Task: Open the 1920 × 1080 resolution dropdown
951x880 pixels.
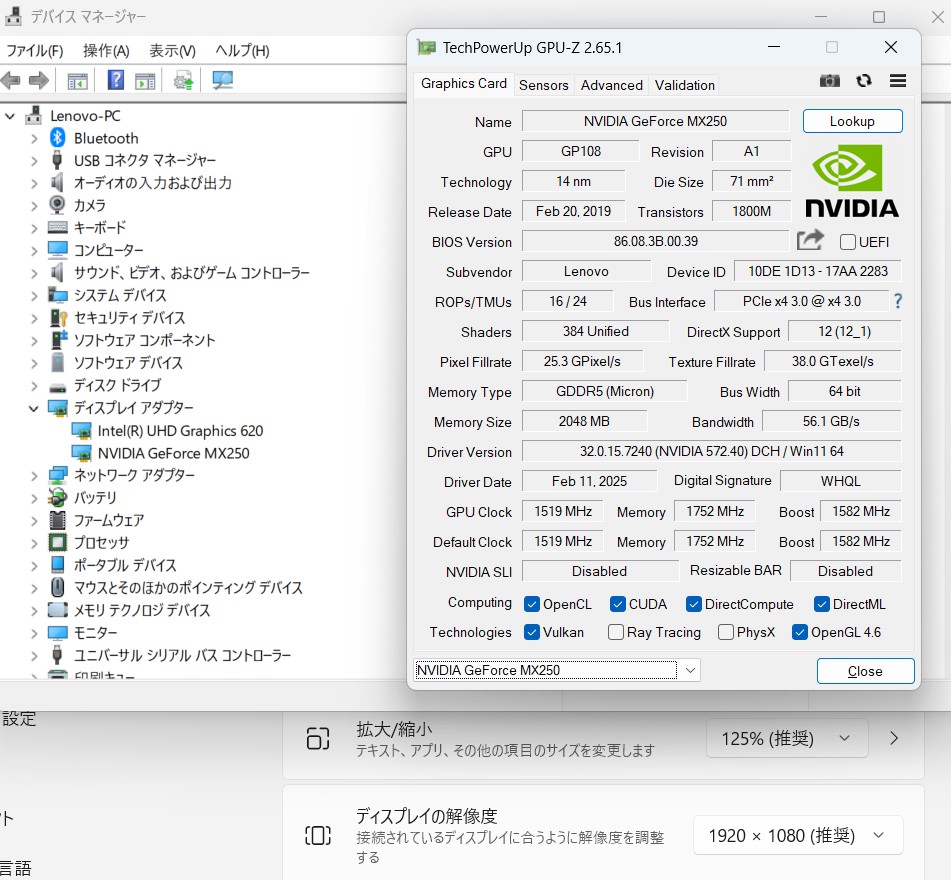Action: coord(798,835)
